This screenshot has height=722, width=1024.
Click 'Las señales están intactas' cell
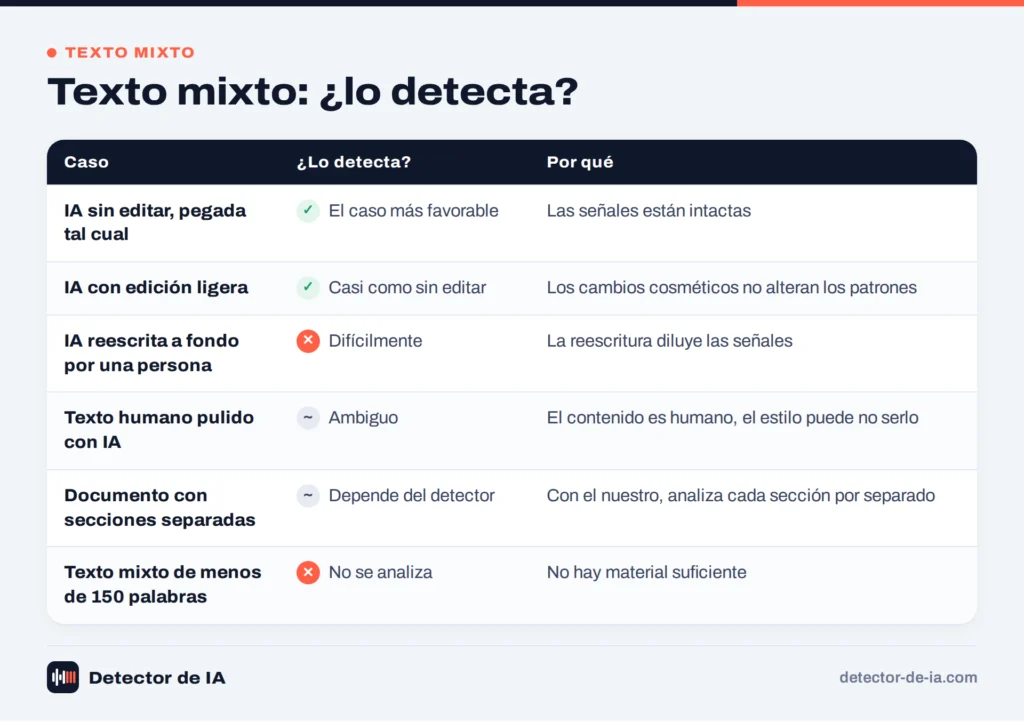[x=648, y=211]
